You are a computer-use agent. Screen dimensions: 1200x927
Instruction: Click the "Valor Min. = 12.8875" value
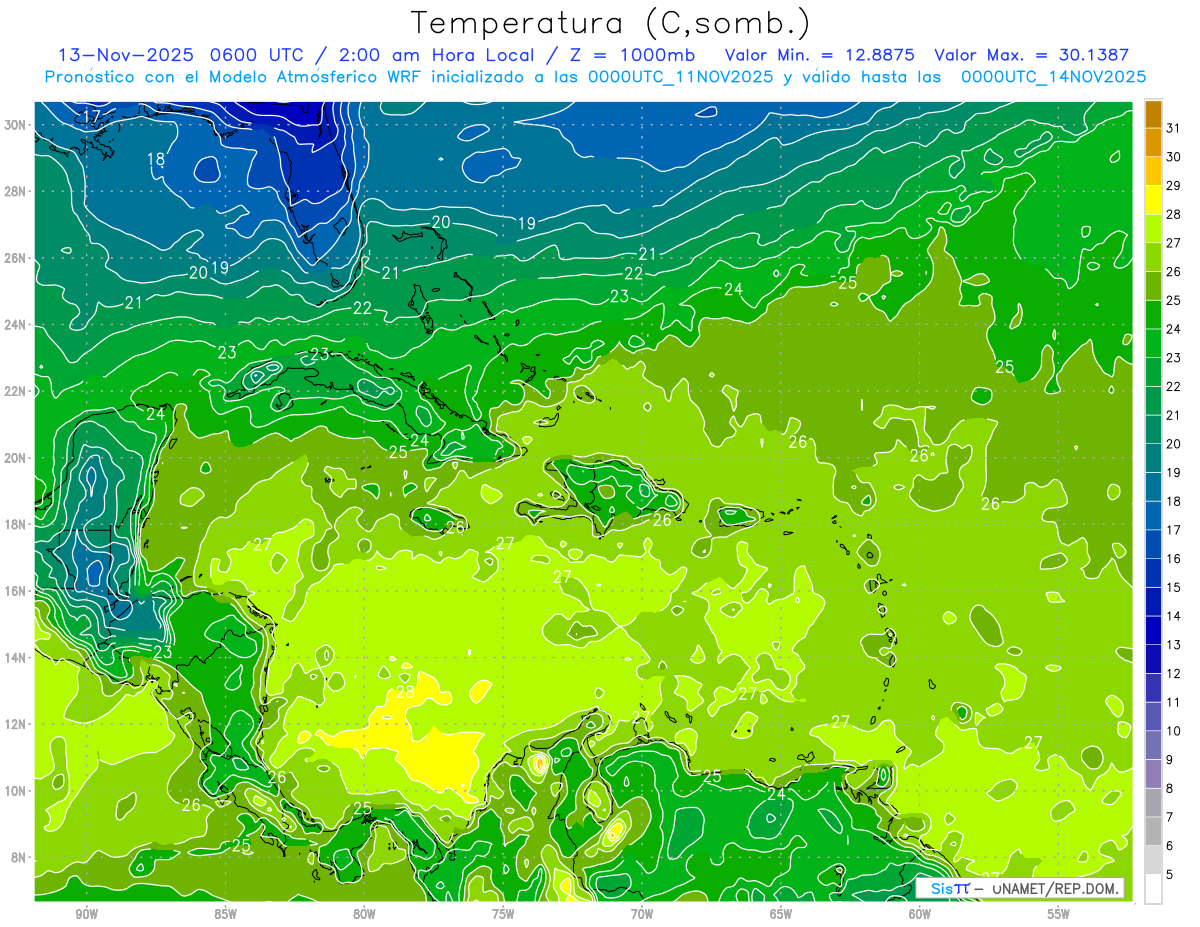[x=820, y=55]
